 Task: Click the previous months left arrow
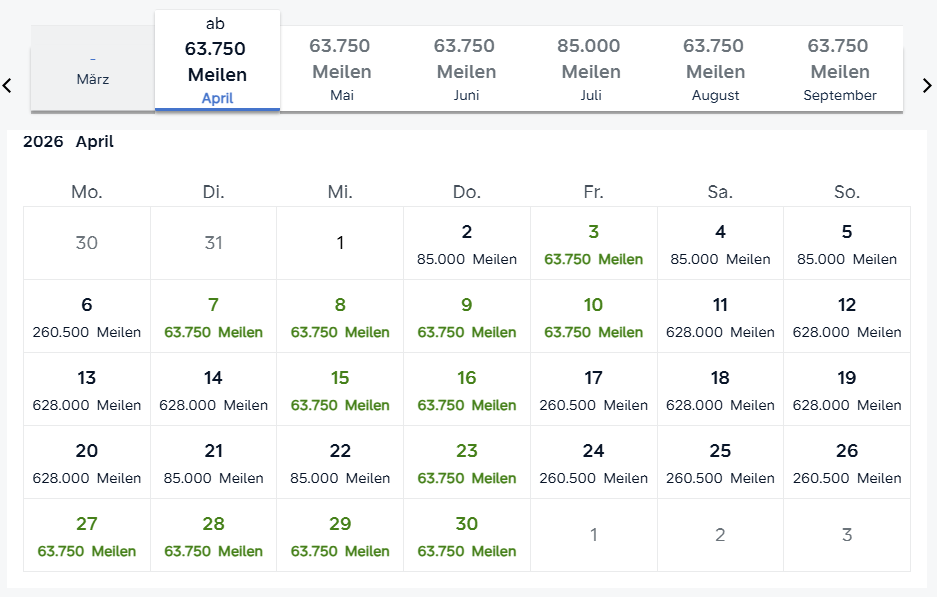[7, 86]
